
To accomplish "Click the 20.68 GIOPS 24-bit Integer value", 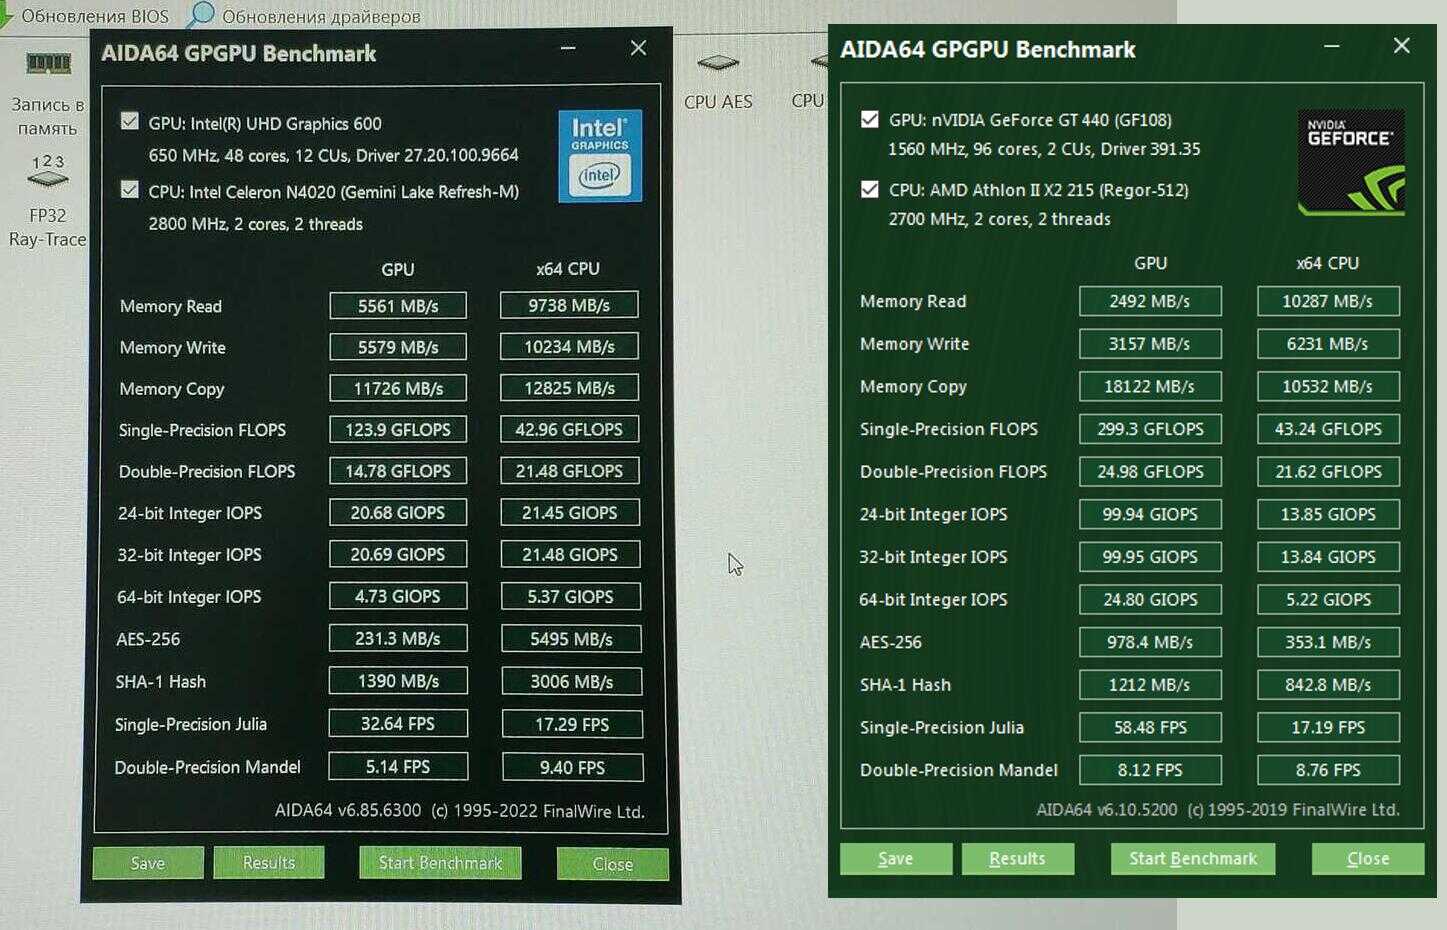I will click(398, 513).
